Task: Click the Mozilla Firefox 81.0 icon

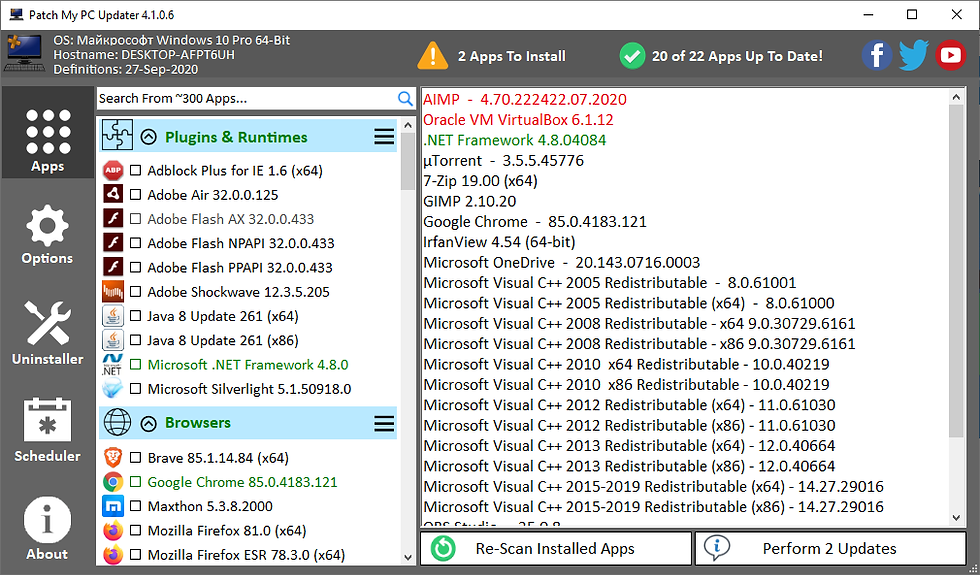Action: tap(113, 531)
